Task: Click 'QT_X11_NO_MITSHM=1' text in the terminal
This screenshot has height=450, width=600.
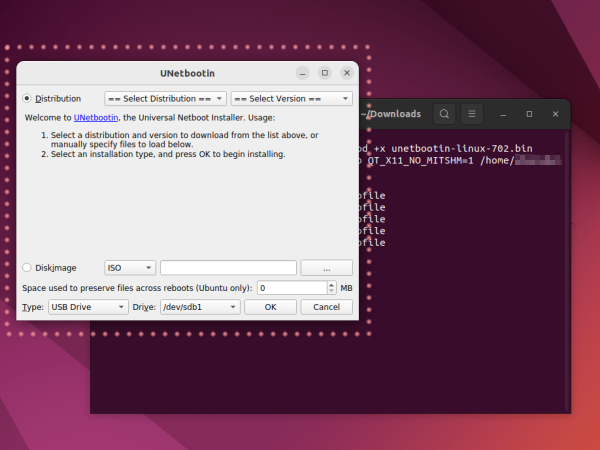Action: (x=421, y=160)
